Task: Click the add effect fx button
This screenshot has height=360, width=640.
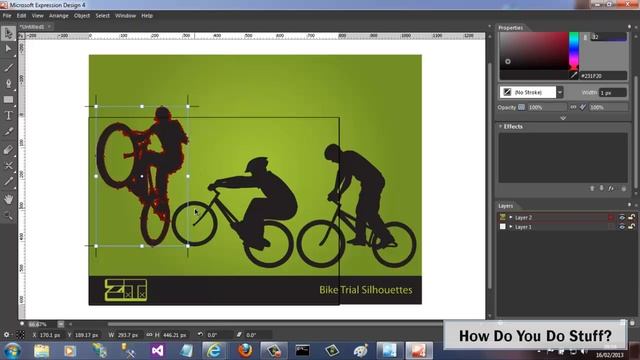Action: coord(611,189)
